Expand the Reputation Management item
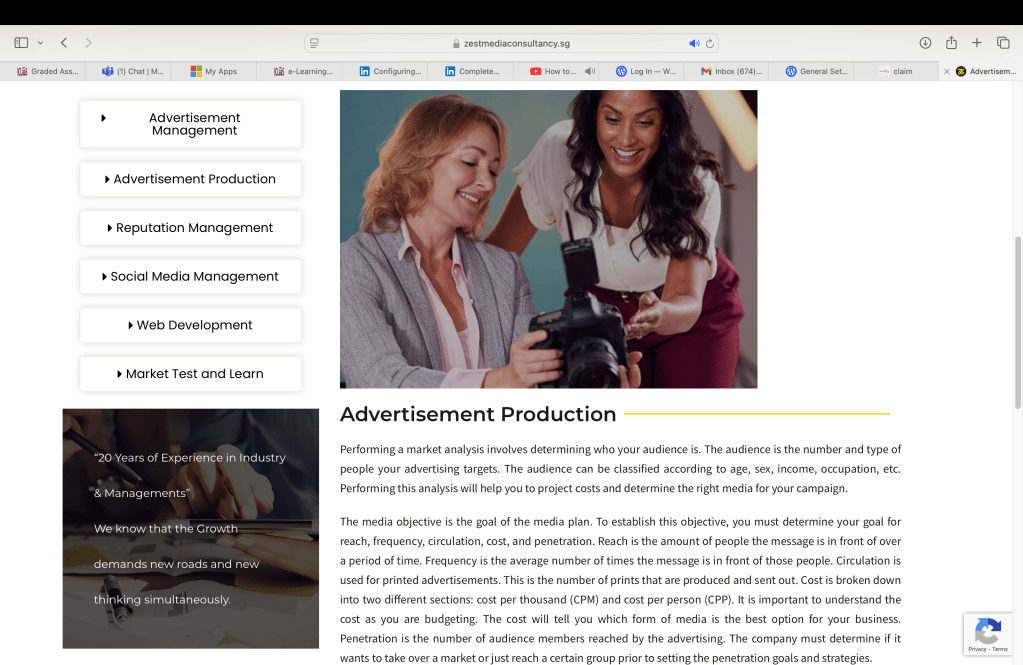Viewport: 1023px width, 665px height. [x=190, y=228]
